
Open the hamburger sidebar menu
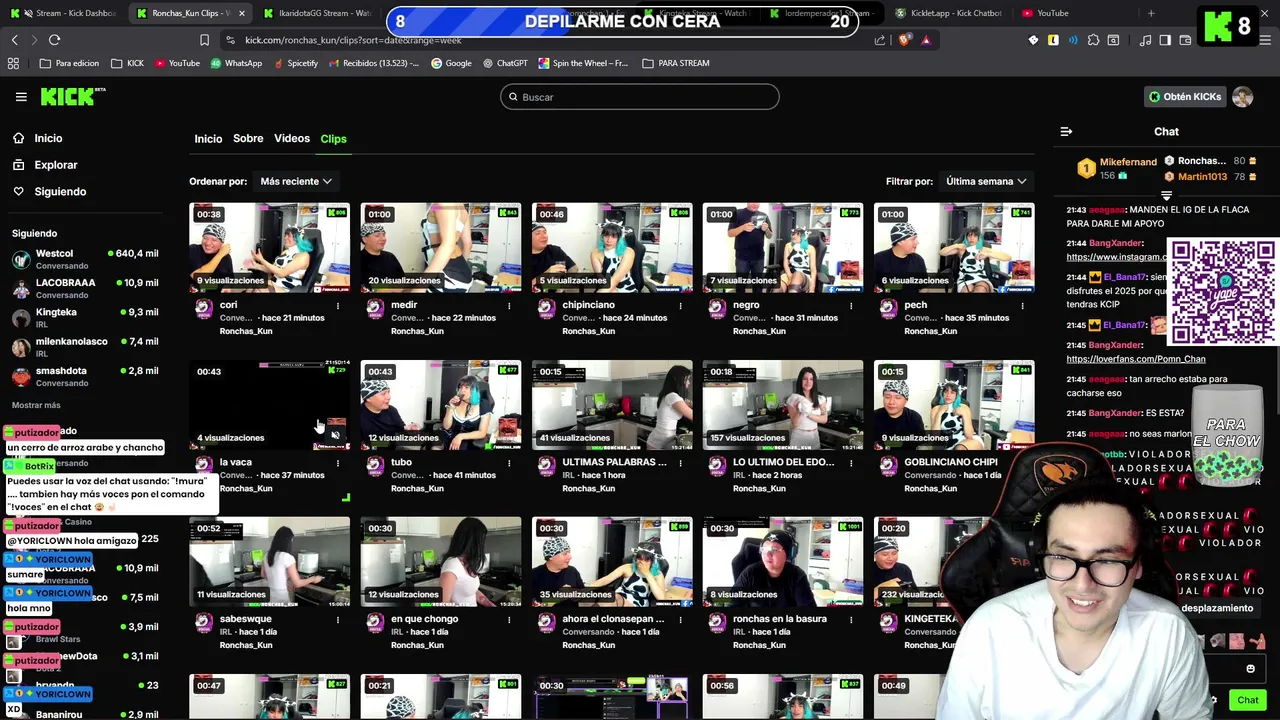[21, 97]
